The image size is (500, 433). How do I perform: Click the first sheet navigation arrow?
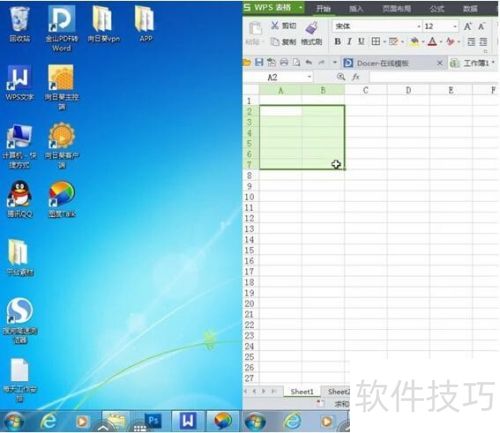tap(246, 391)
